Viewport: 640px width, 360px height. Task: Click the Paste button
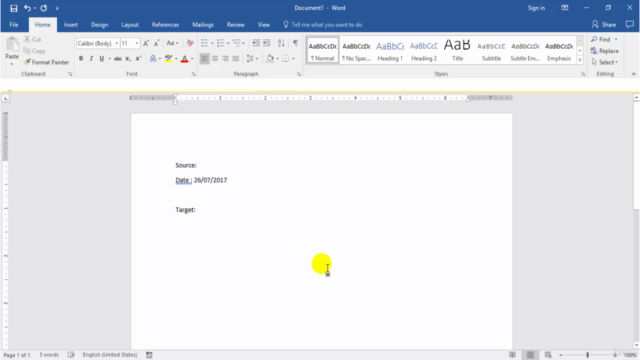(12, 51)
